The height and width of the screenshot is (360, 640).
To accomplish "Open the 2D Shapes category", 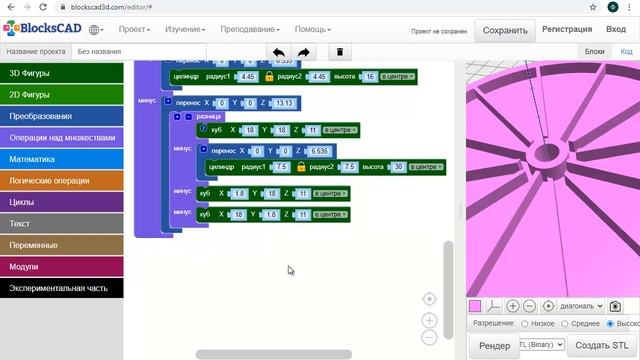I will click(62, 95).
